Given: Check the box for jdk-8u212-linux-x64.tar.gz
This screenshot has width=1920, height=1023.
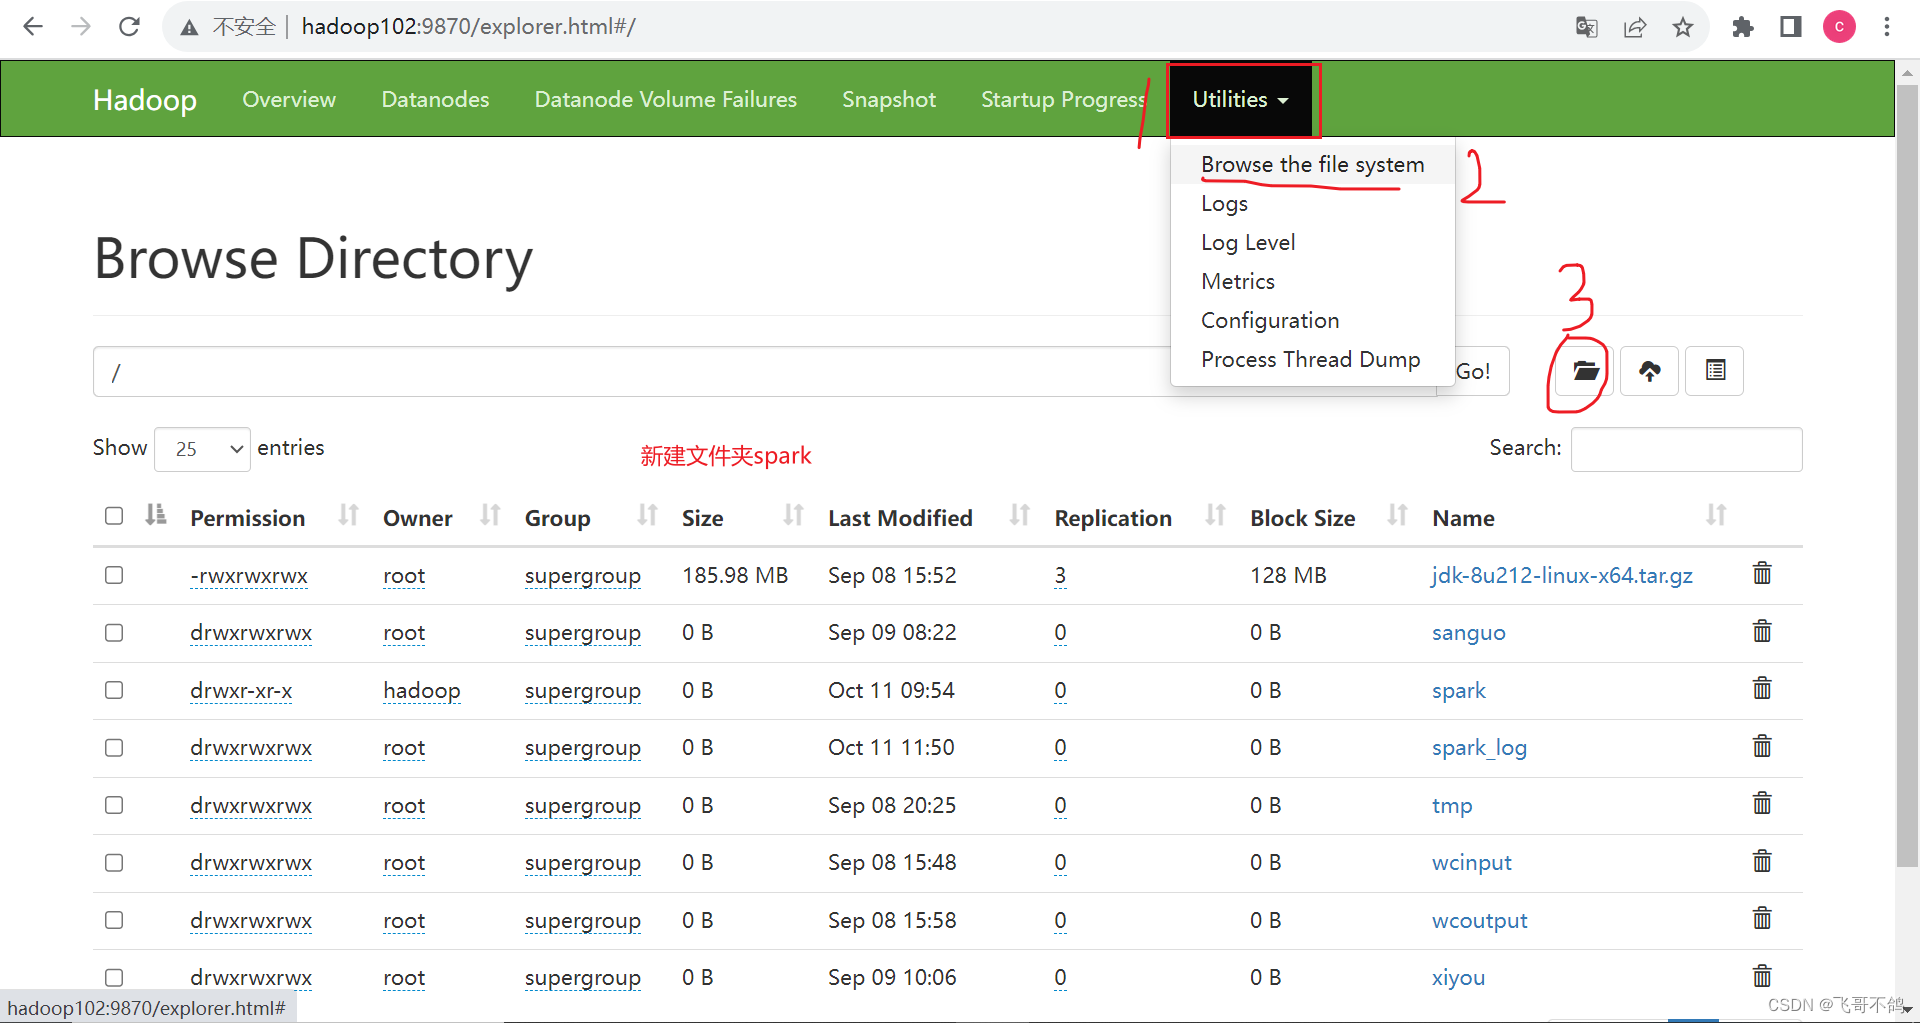Looking at the screenshot, I should [x=114, y=575].
